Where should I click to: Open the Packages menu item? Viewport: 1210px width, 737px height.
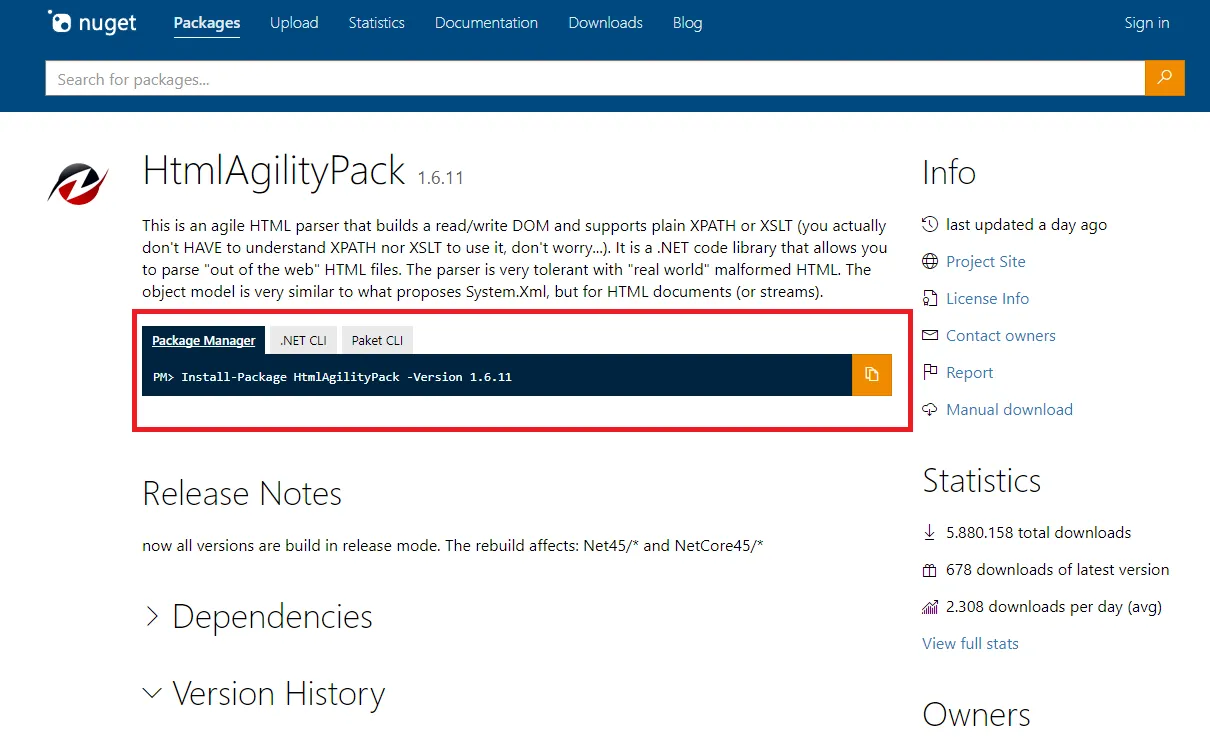pyautogui.click(x=207, y=22)
